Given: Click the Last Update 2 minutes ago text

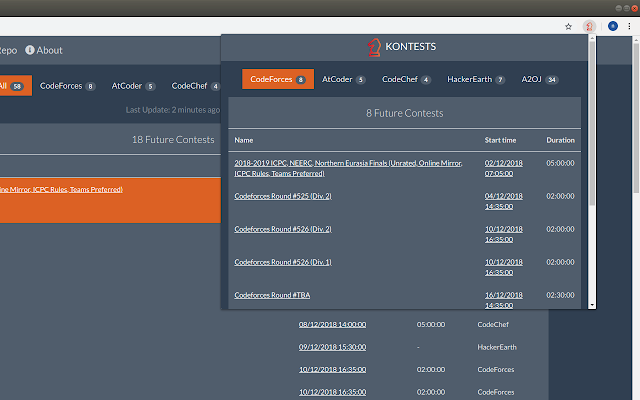Looking at the screenshot, I should pos(173,110).
